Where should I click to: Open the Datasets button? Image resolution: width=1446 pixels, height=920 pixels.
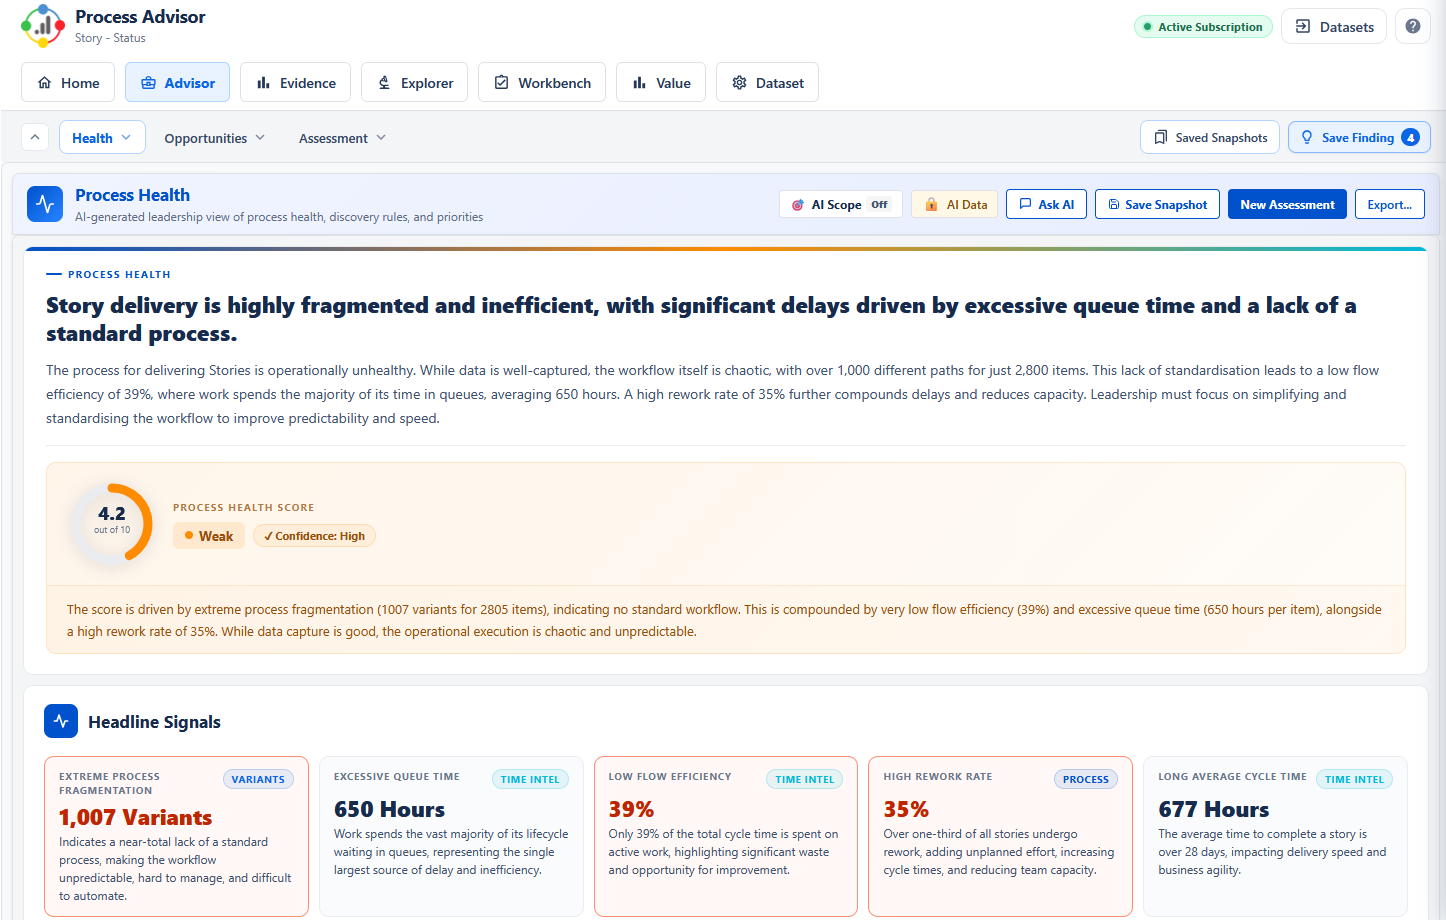point(1333,26)
